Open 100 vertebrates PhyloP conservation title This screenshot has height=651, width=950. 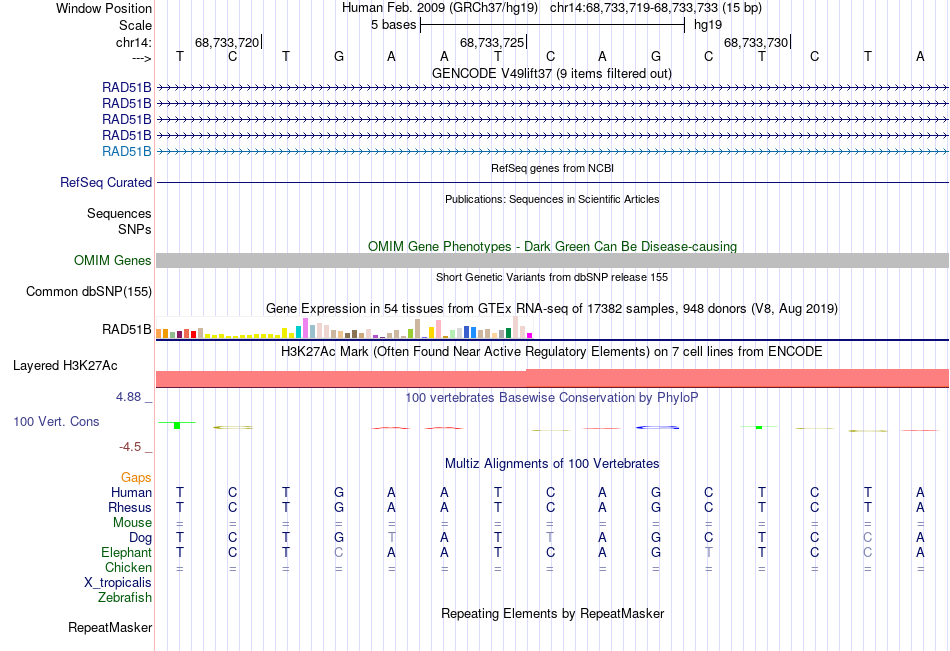[x=552, y=398]
